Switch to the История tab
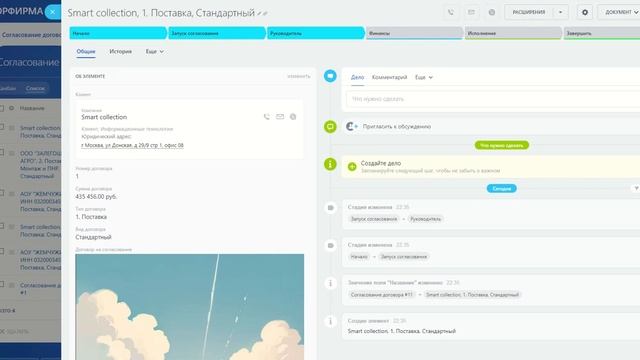640x360 pixels. click(x=120, y=51)
